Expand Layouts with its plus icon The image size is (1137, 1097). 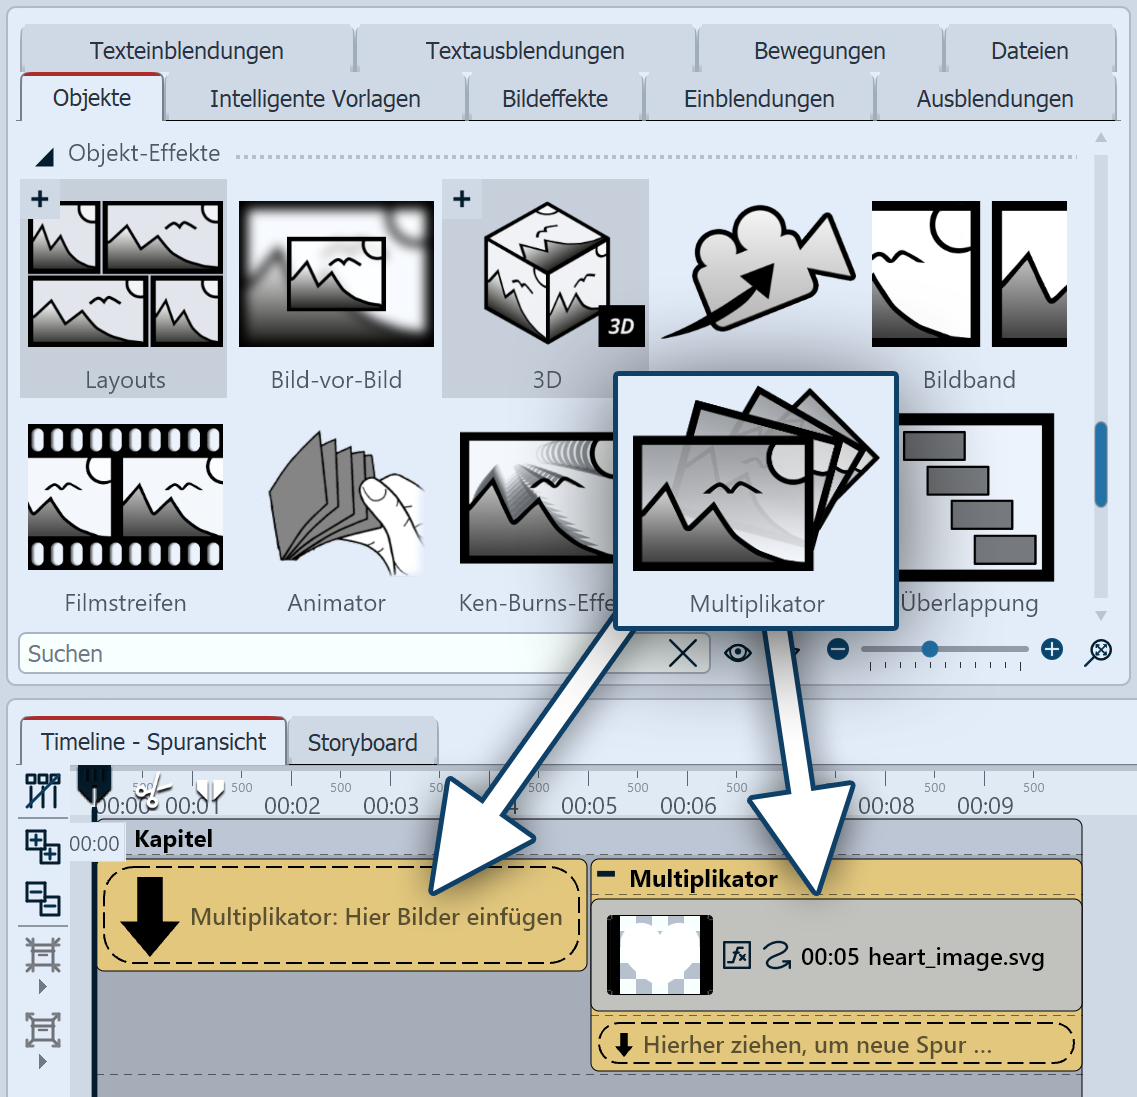[x=40, y=199]
